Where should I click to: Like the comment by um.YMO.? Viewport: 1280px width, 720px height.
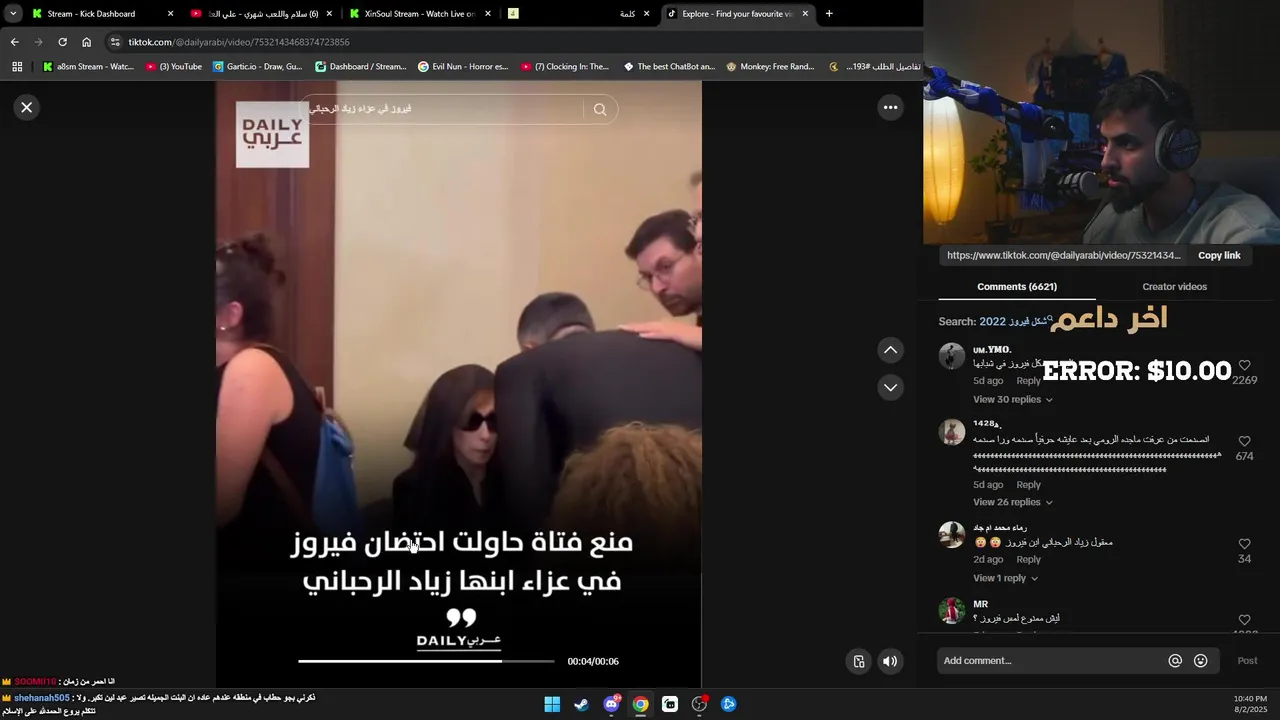coord(1244,366)
